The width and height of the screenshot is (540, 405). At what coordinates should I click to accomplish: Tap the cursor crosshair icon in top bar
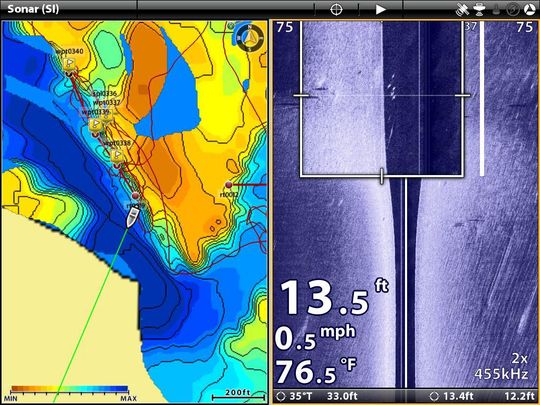(x=336, y=9)
